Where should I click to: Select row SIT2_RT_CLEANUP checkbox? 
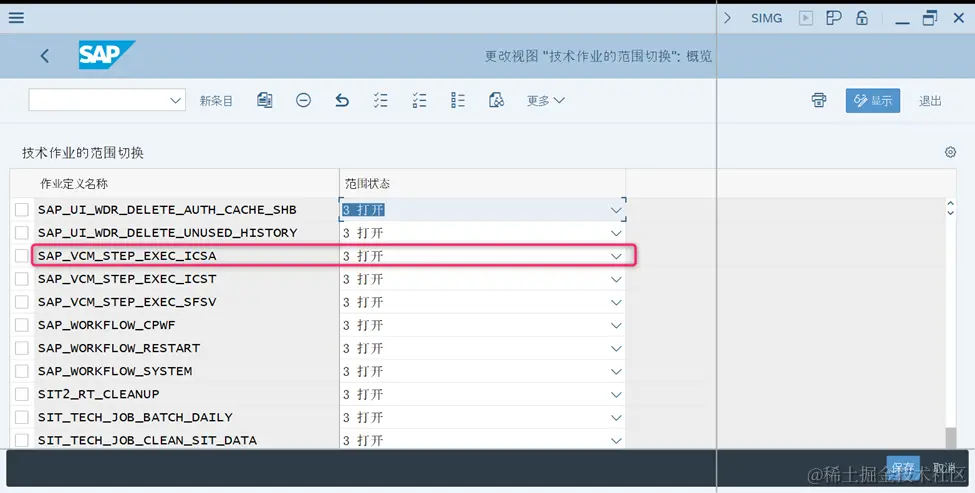tap(22, 394)
